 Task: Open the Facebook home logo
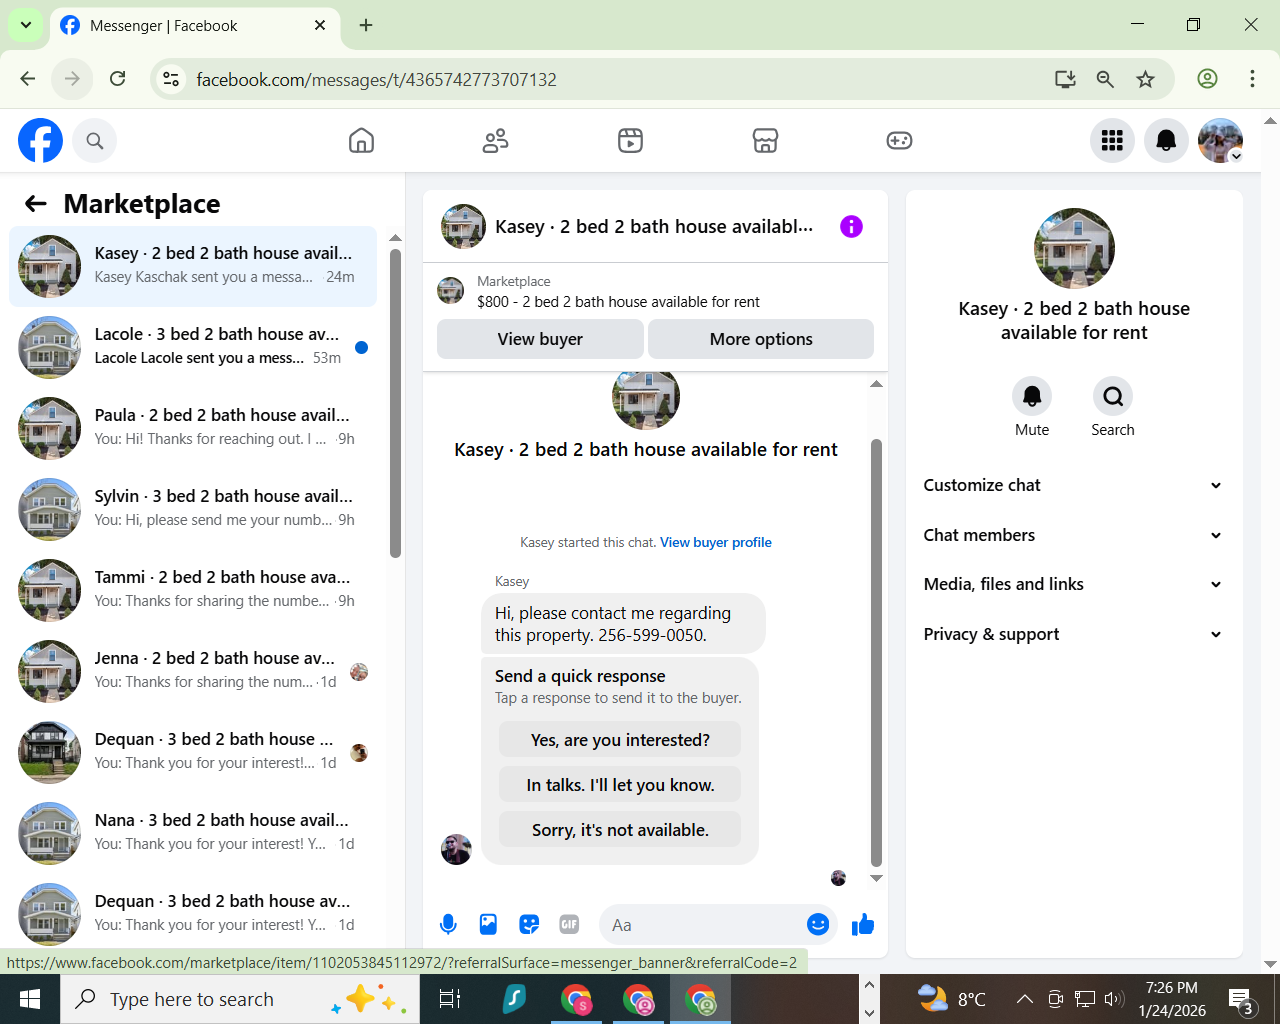[x=41, y=141]
